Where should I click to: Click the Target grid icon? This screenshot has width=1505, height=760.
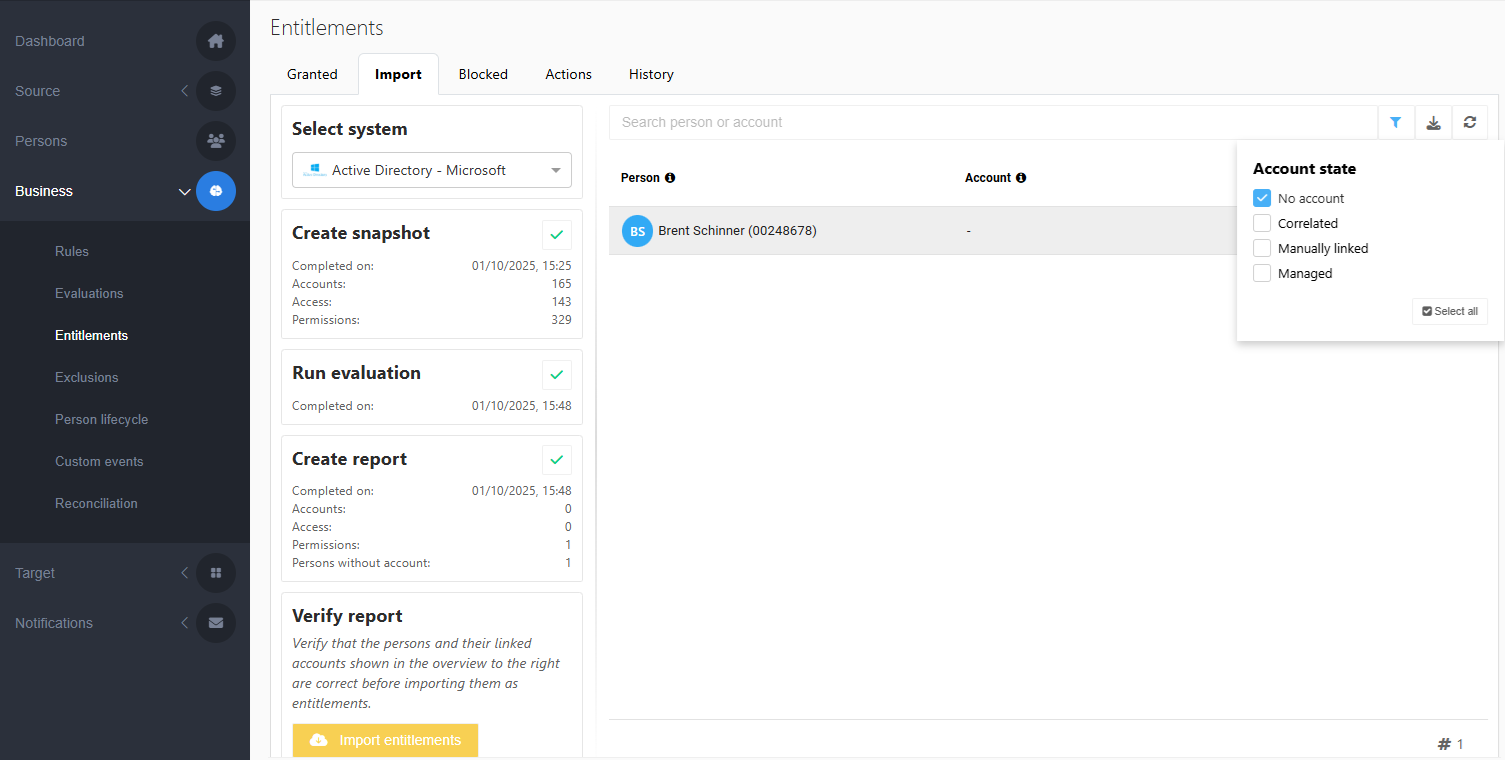click(216, 573)
